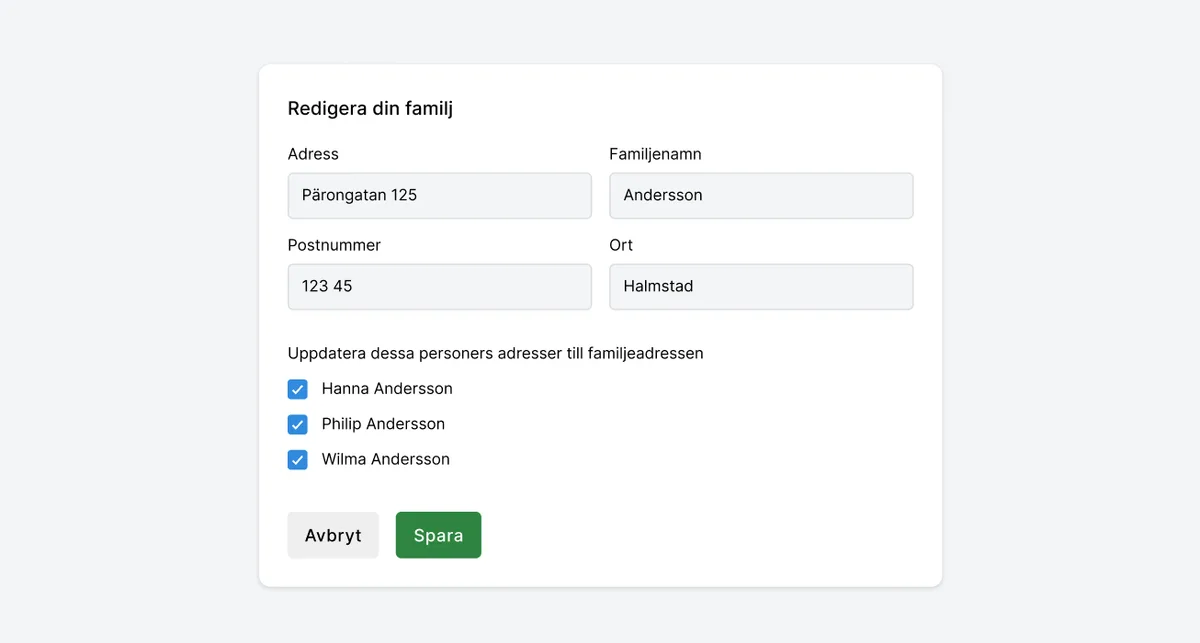
Task: Click the name label 'Philip Andersson'
Action: coord(383,424)
